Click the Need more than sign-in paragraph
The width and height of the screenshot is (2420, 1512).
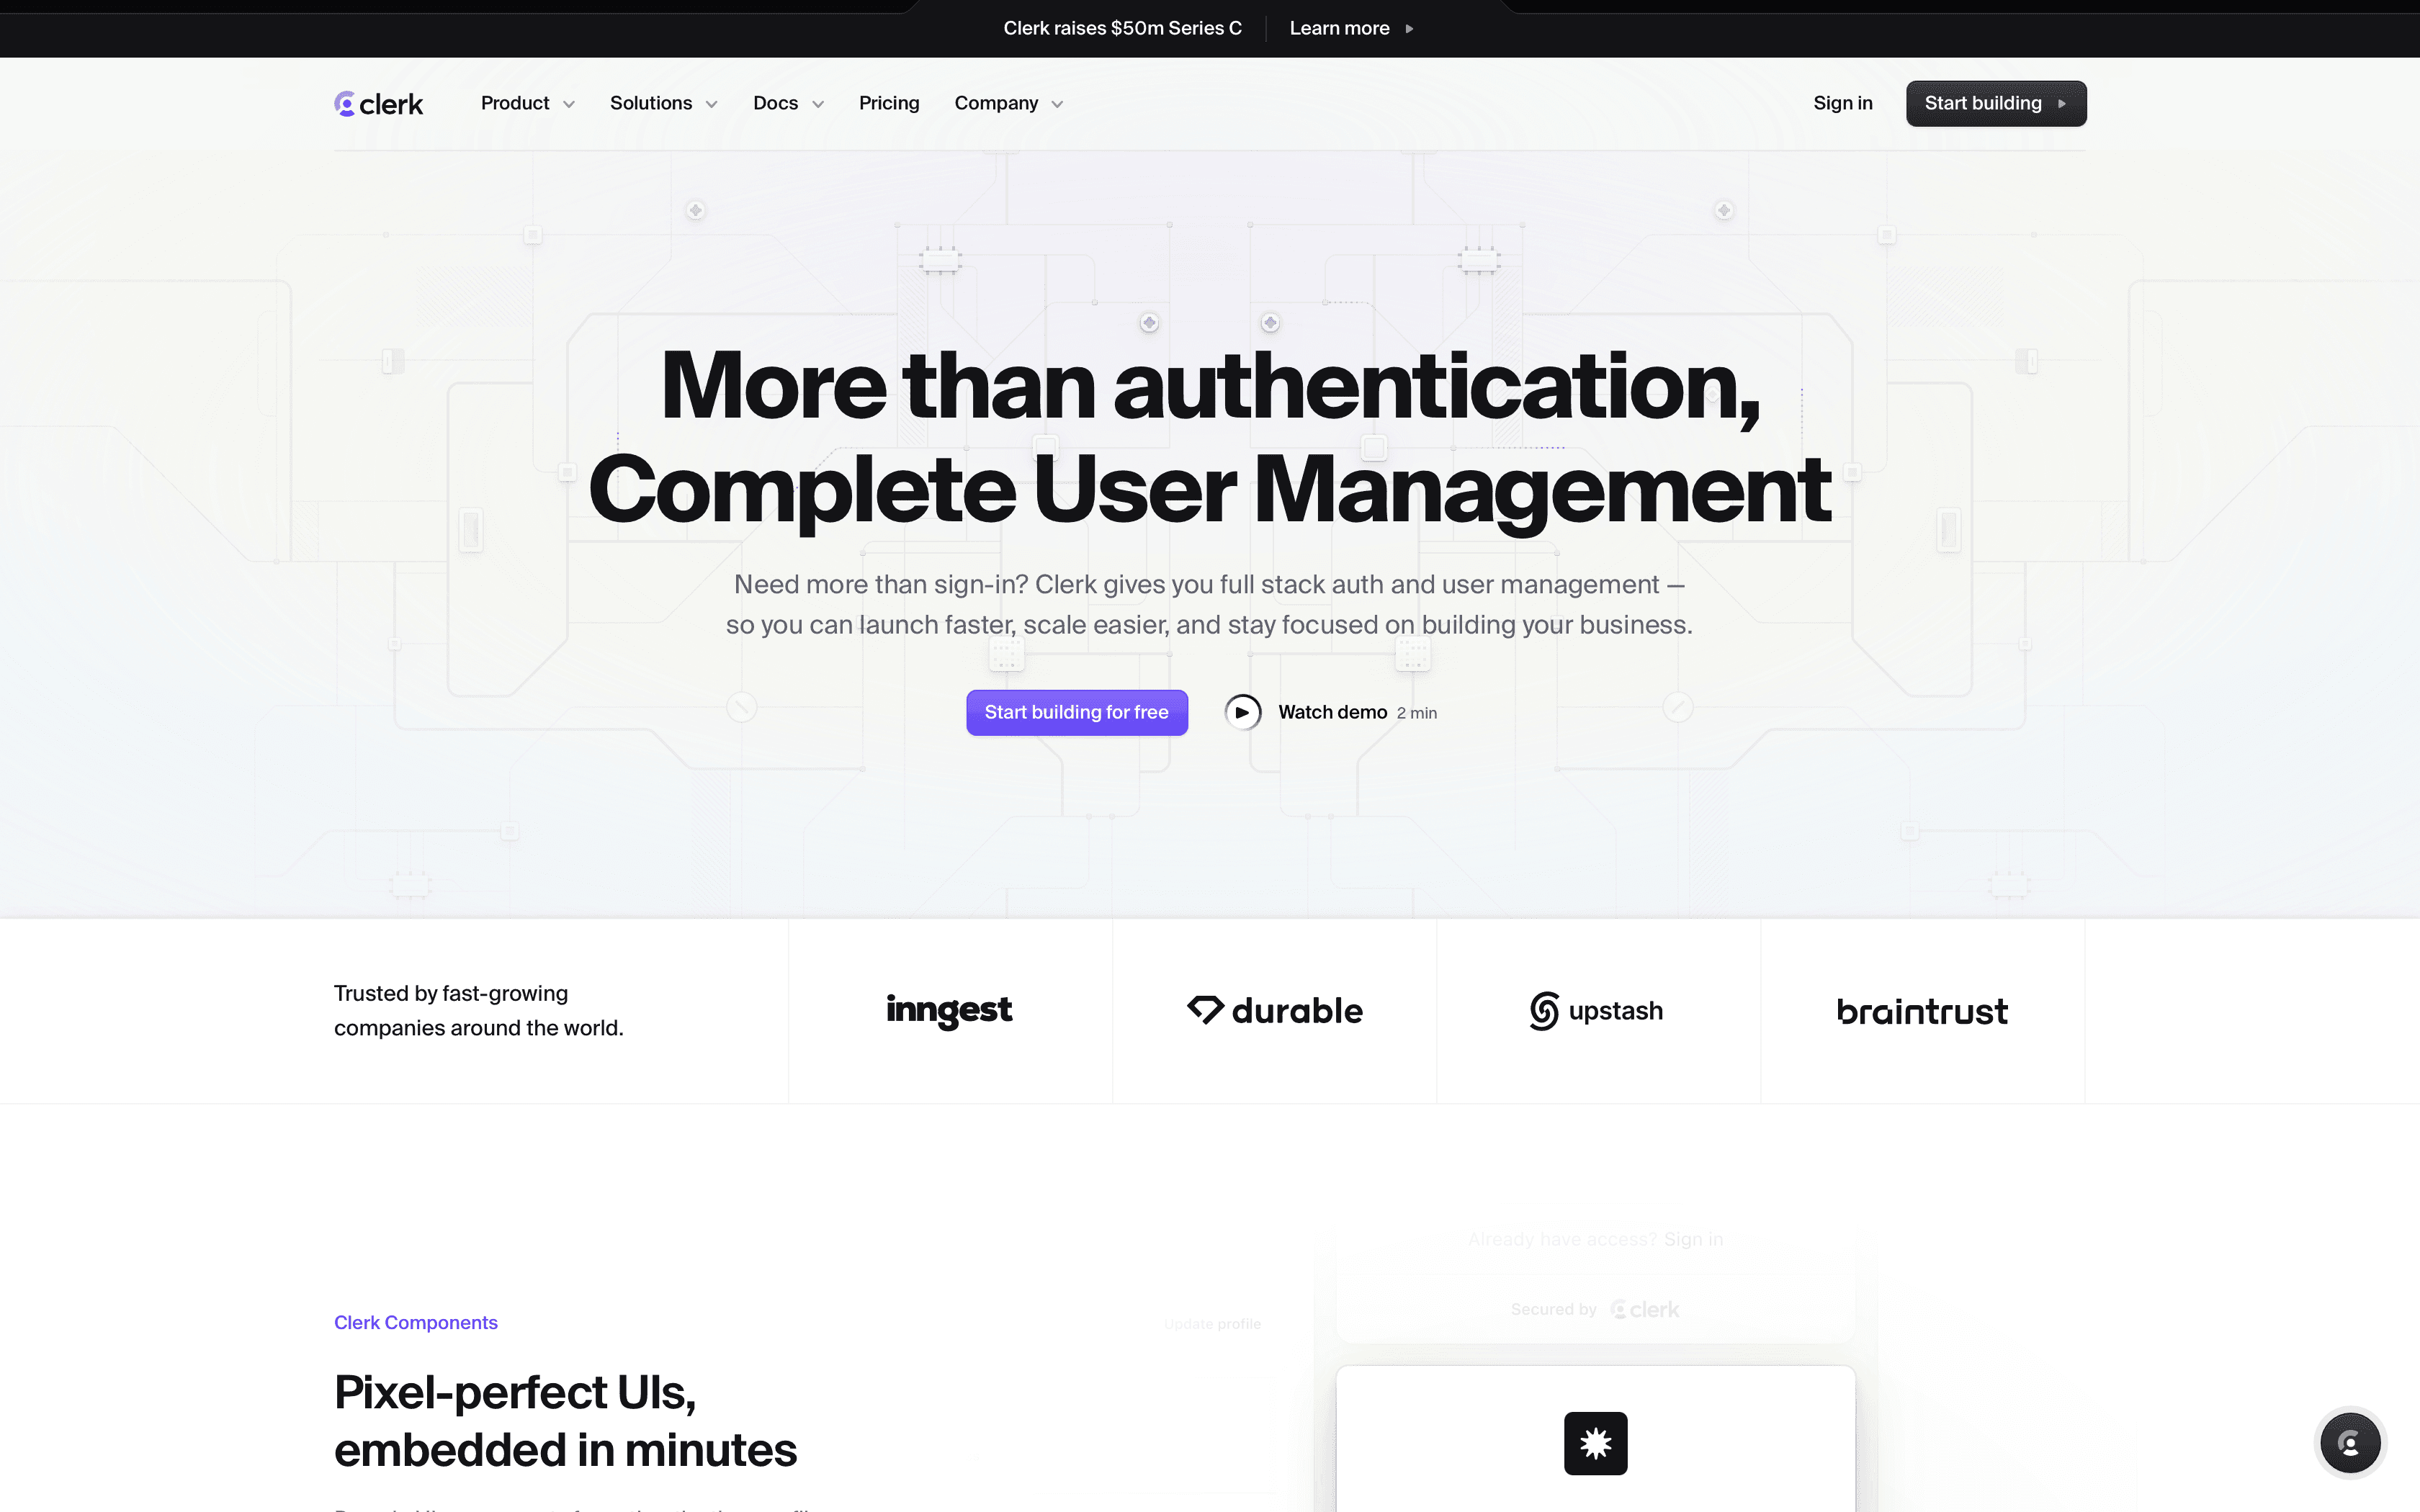pyautogui.click(x=1209, y=605)
